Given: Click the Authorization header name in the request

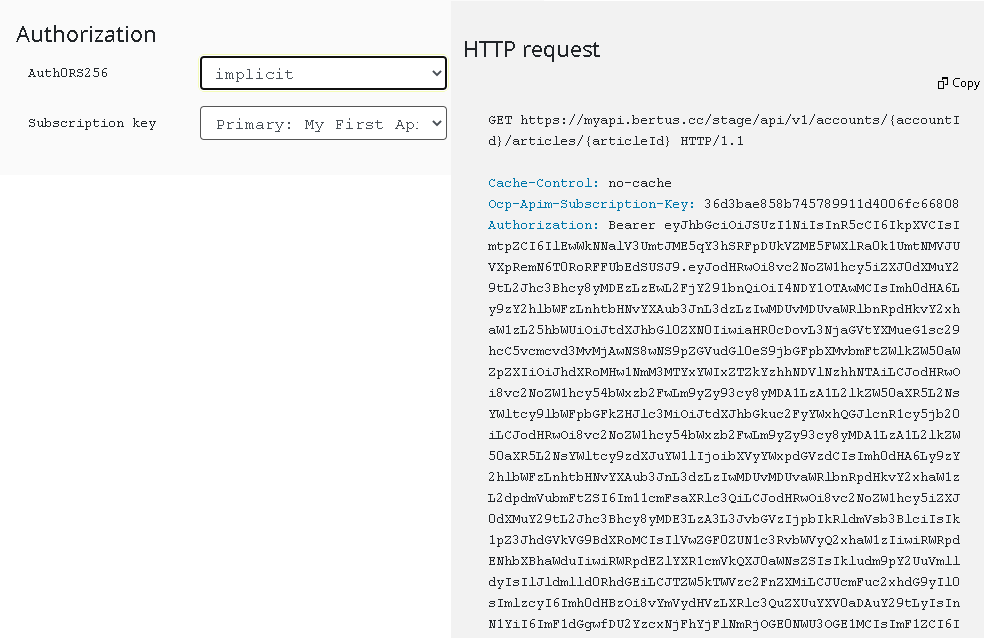Looking at the screenshot, I should click(543, 225).
